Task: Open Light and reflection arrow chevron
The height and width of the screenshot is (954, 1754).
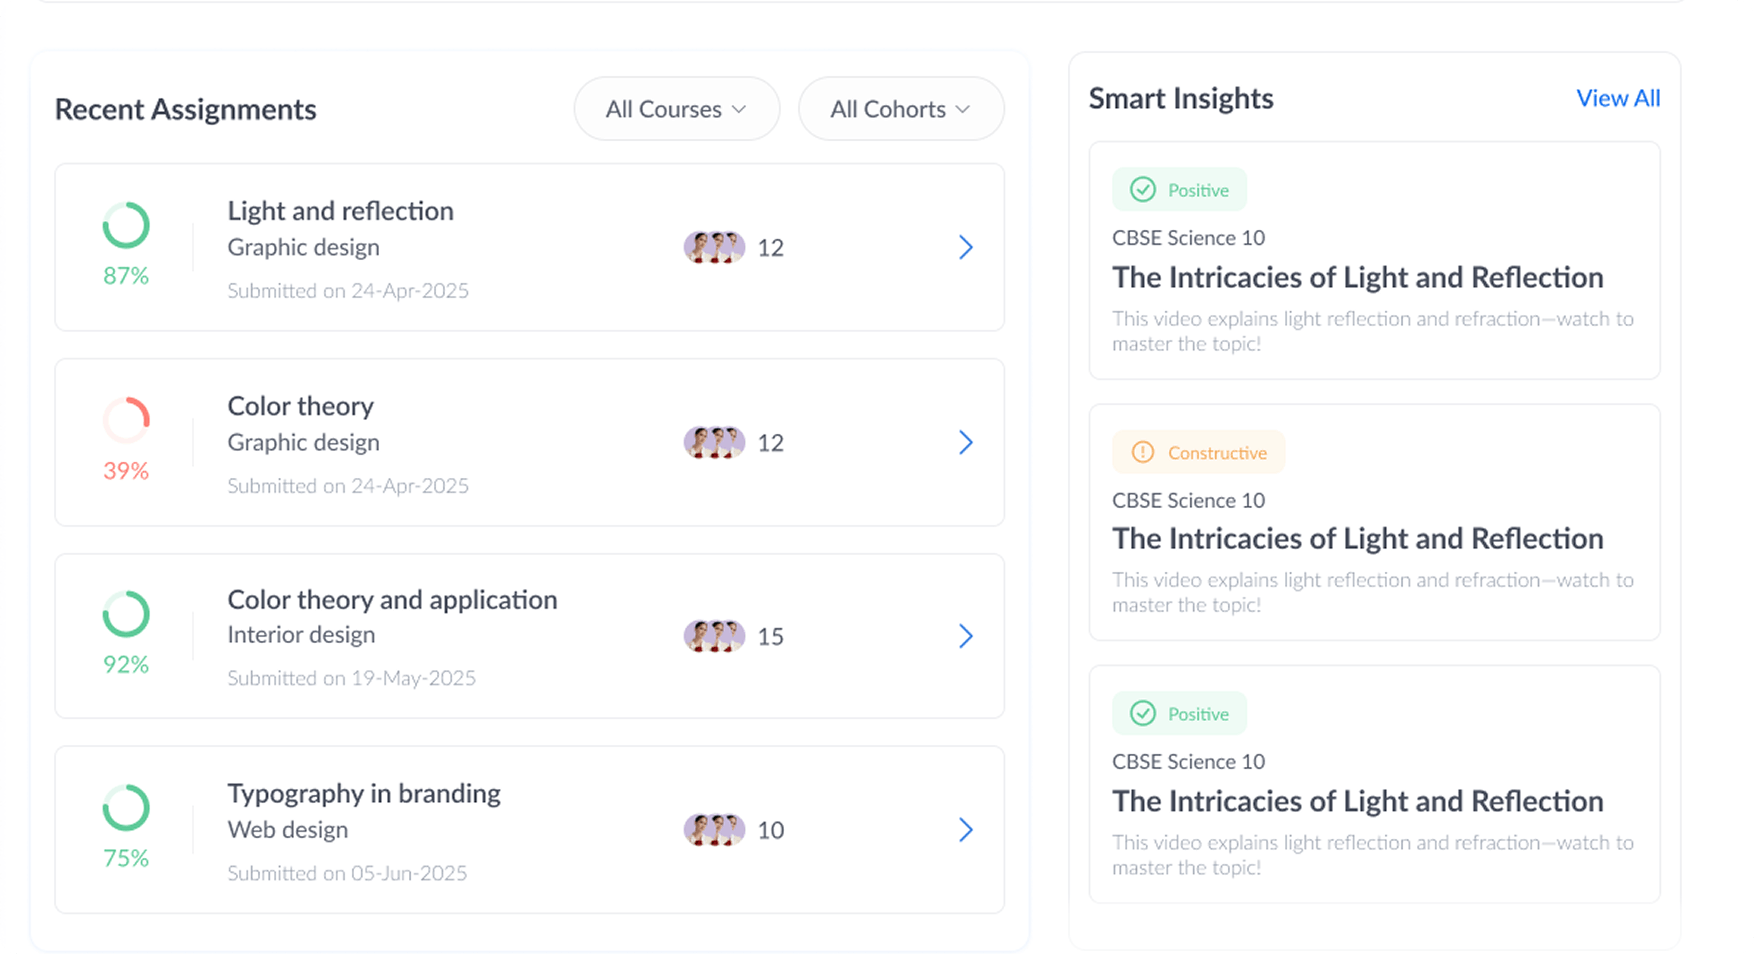Action: click(965, 247)
